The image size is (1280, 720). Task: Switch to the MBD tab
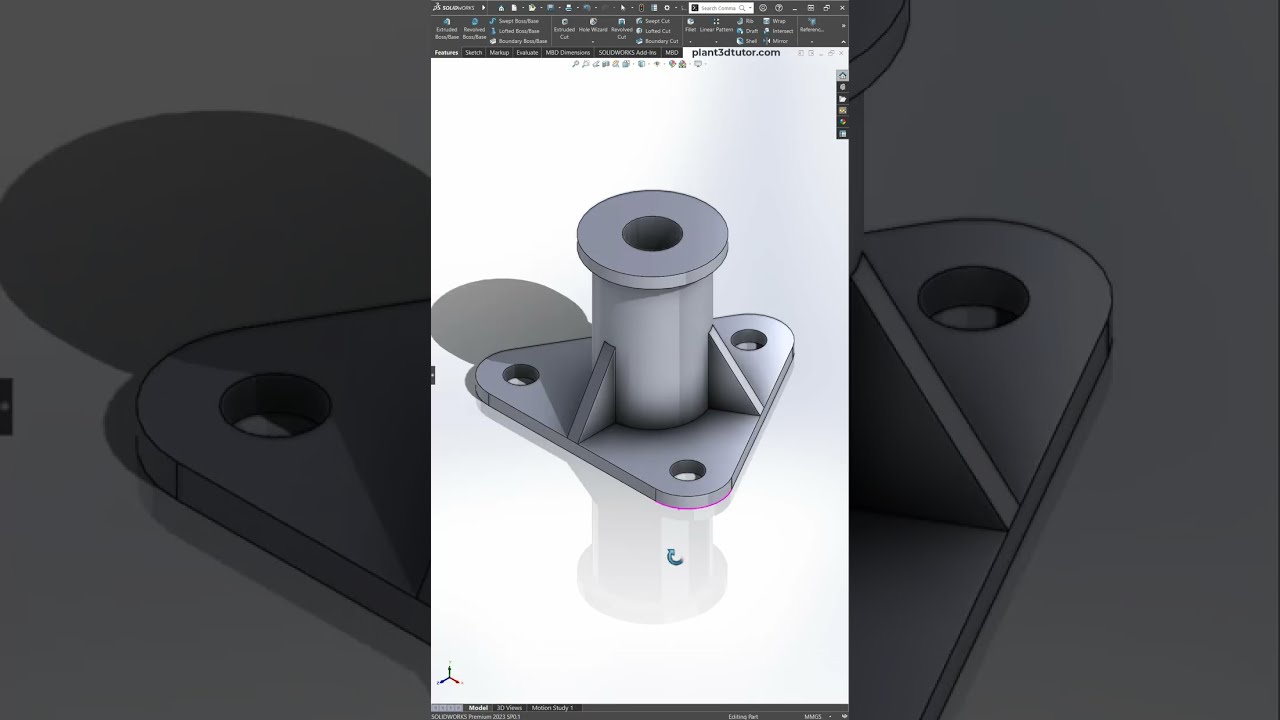point(672,52)
